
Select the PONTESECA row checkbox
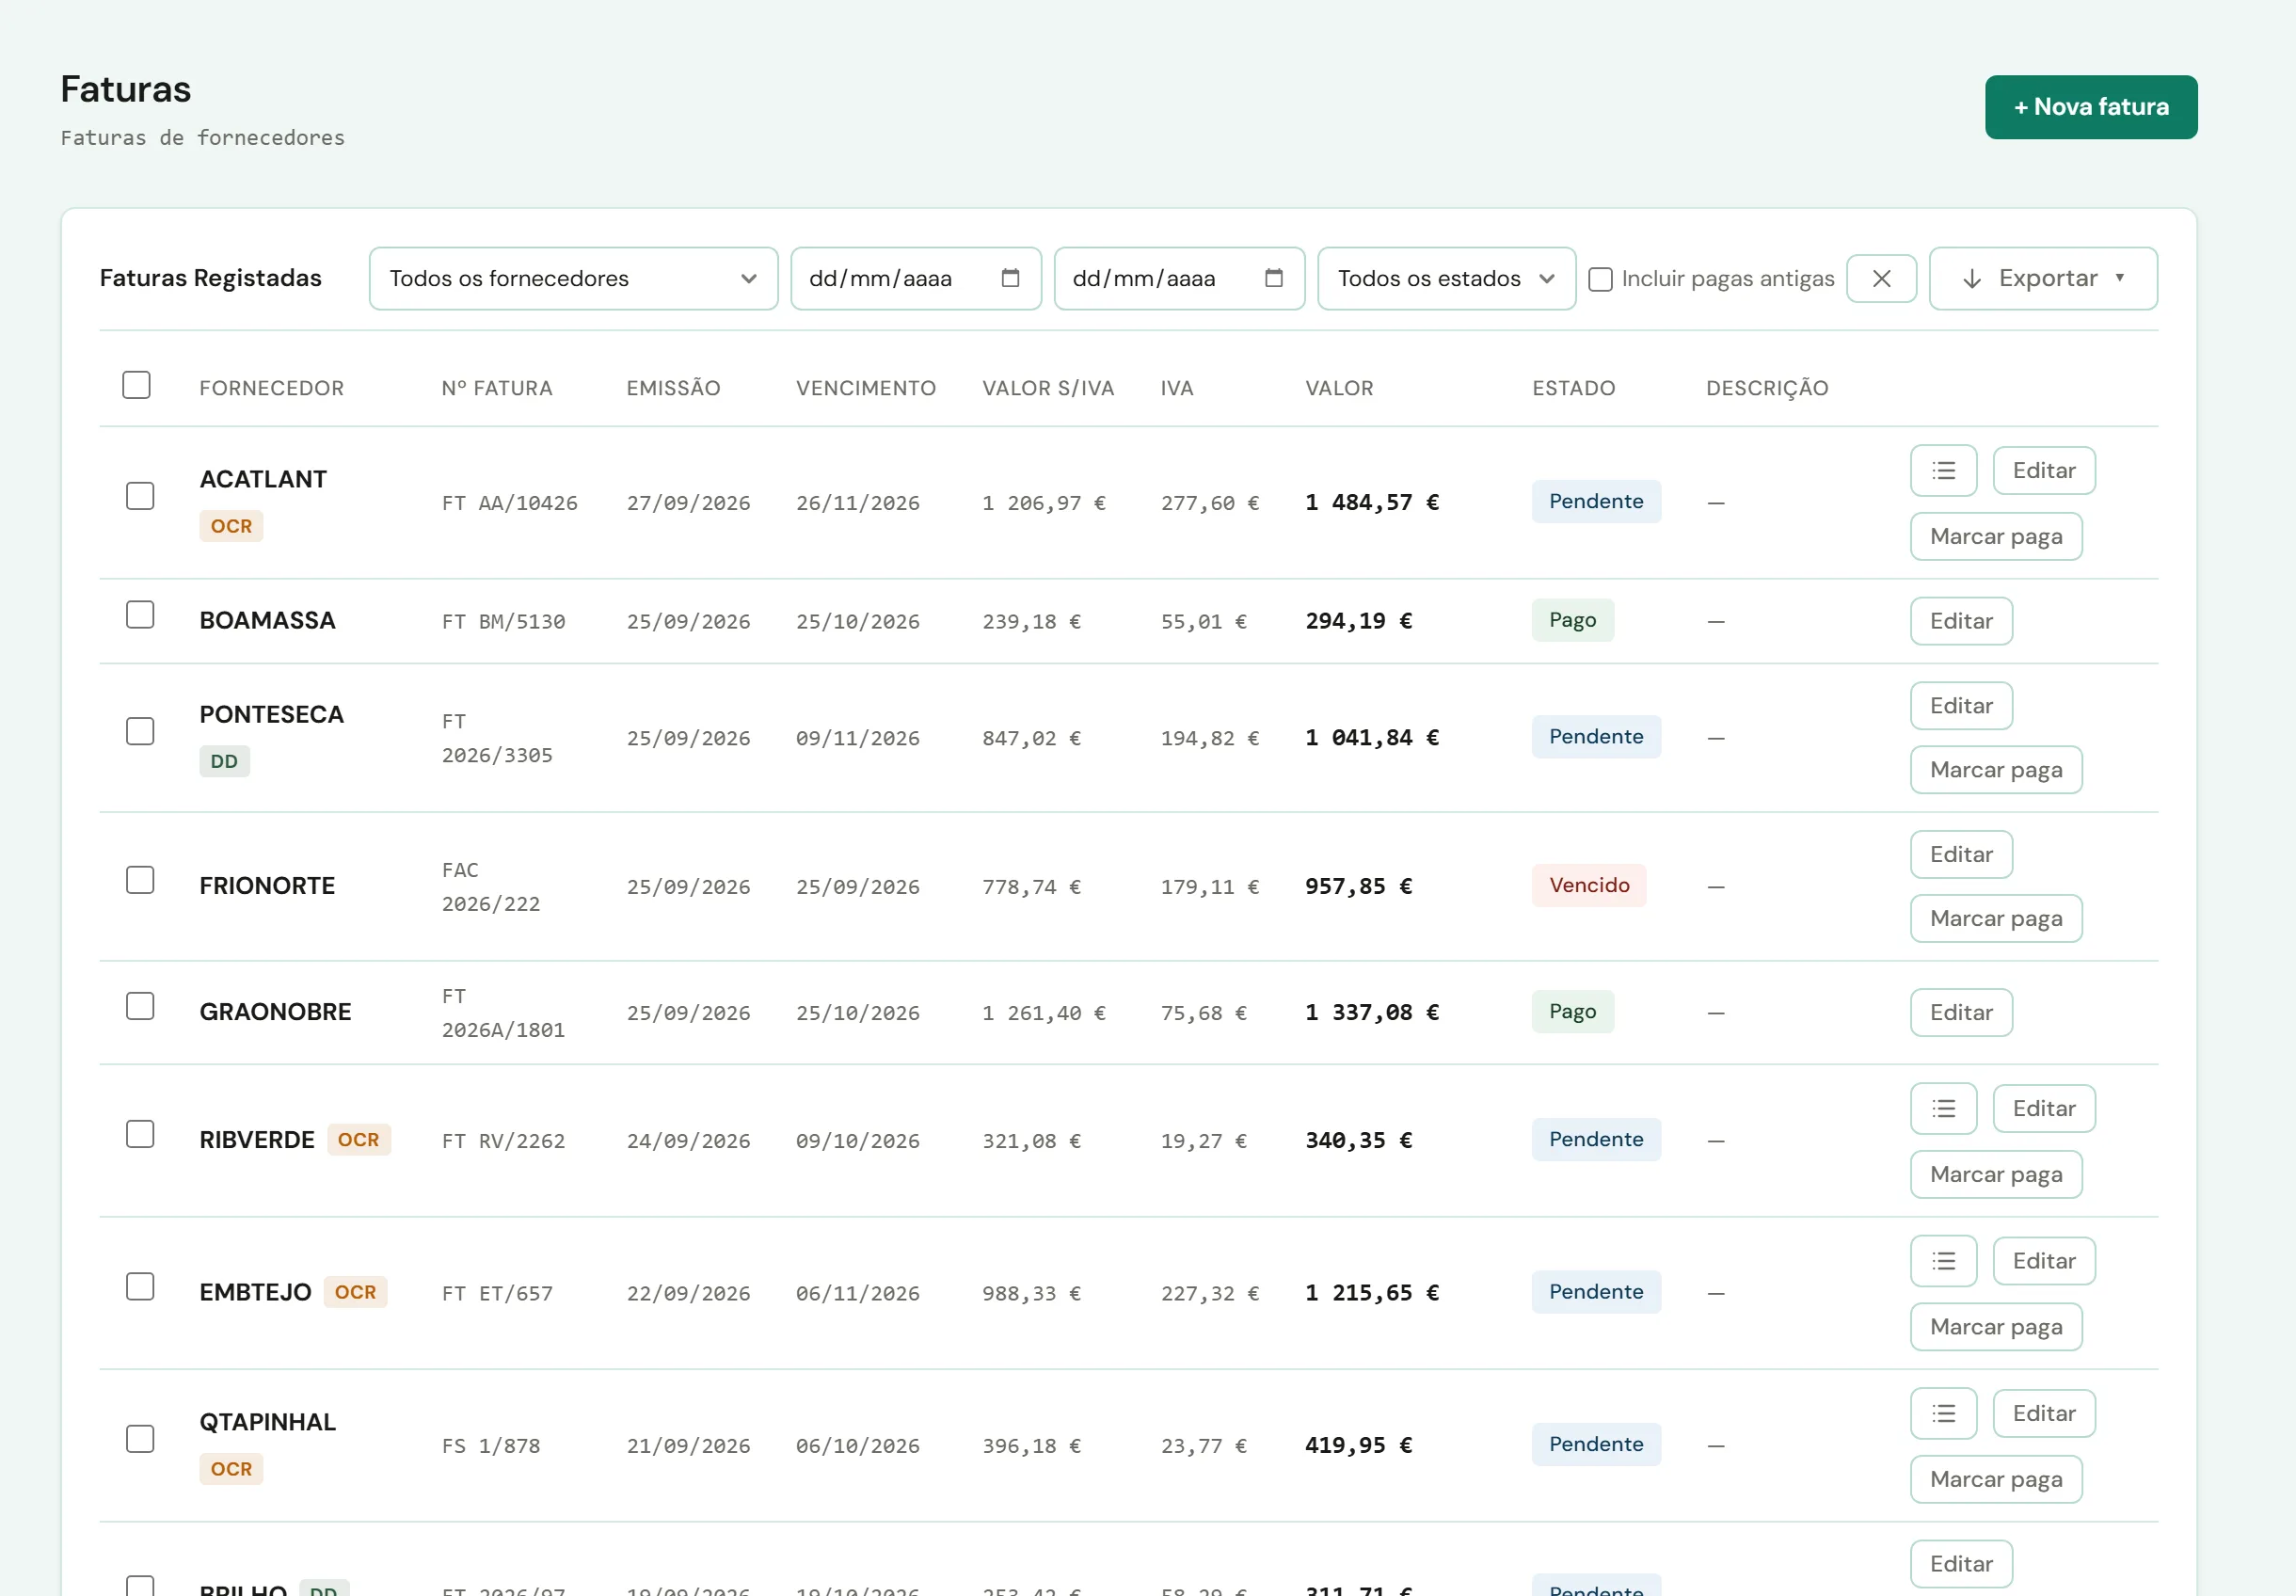tap(140, 731)
